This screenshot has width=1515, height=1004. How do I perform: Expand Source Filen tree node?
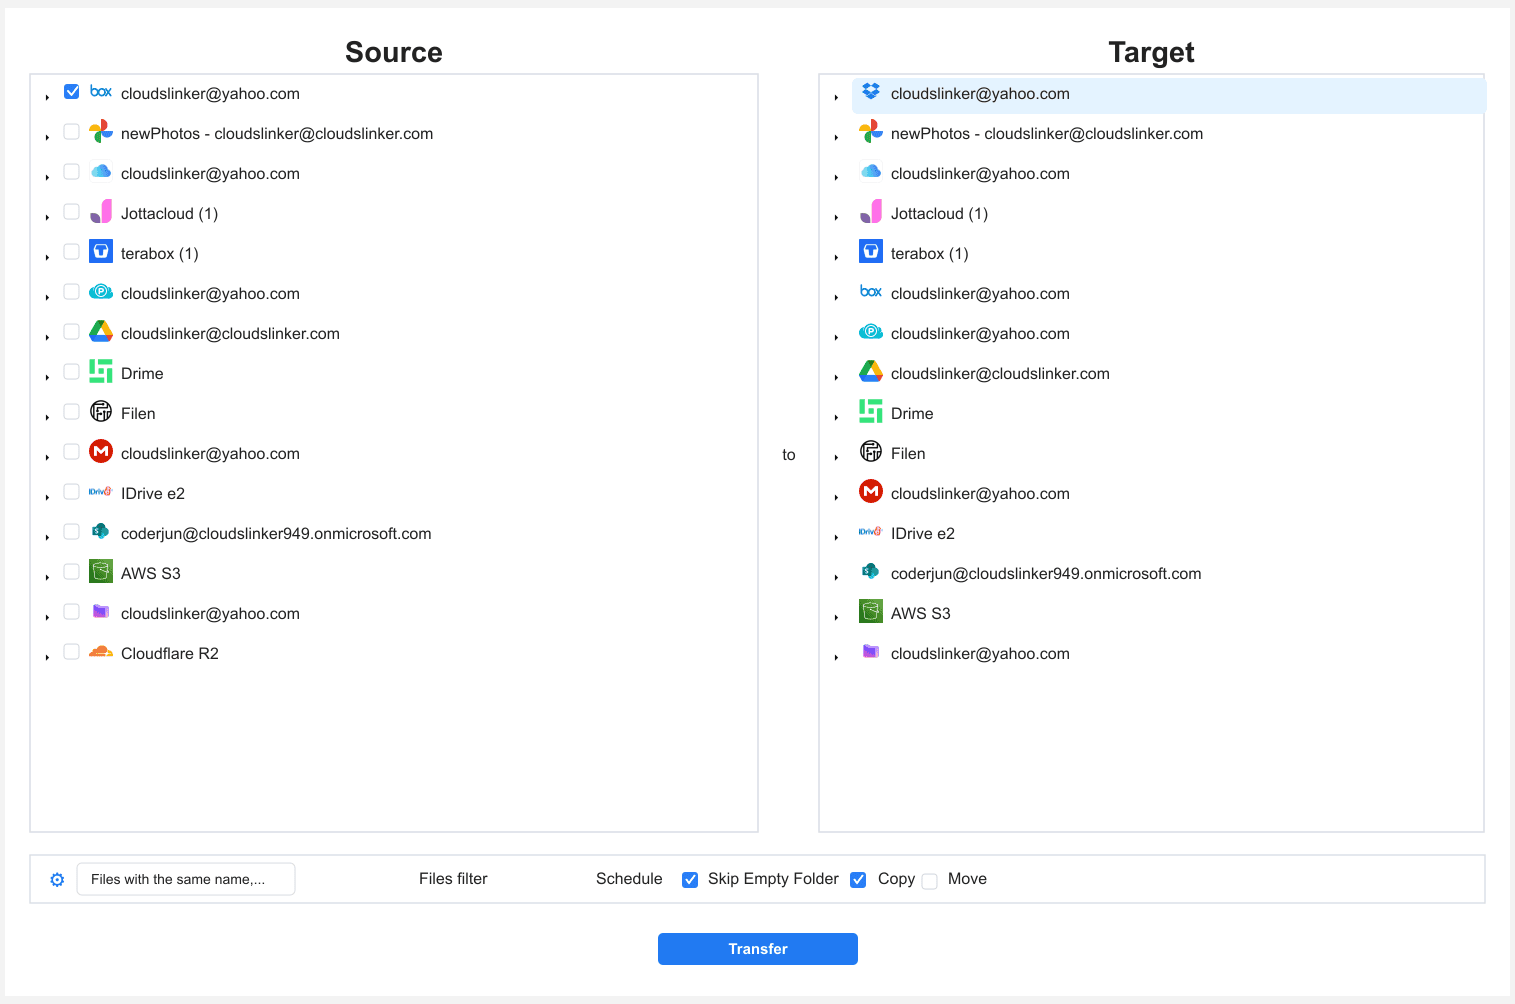47,417
